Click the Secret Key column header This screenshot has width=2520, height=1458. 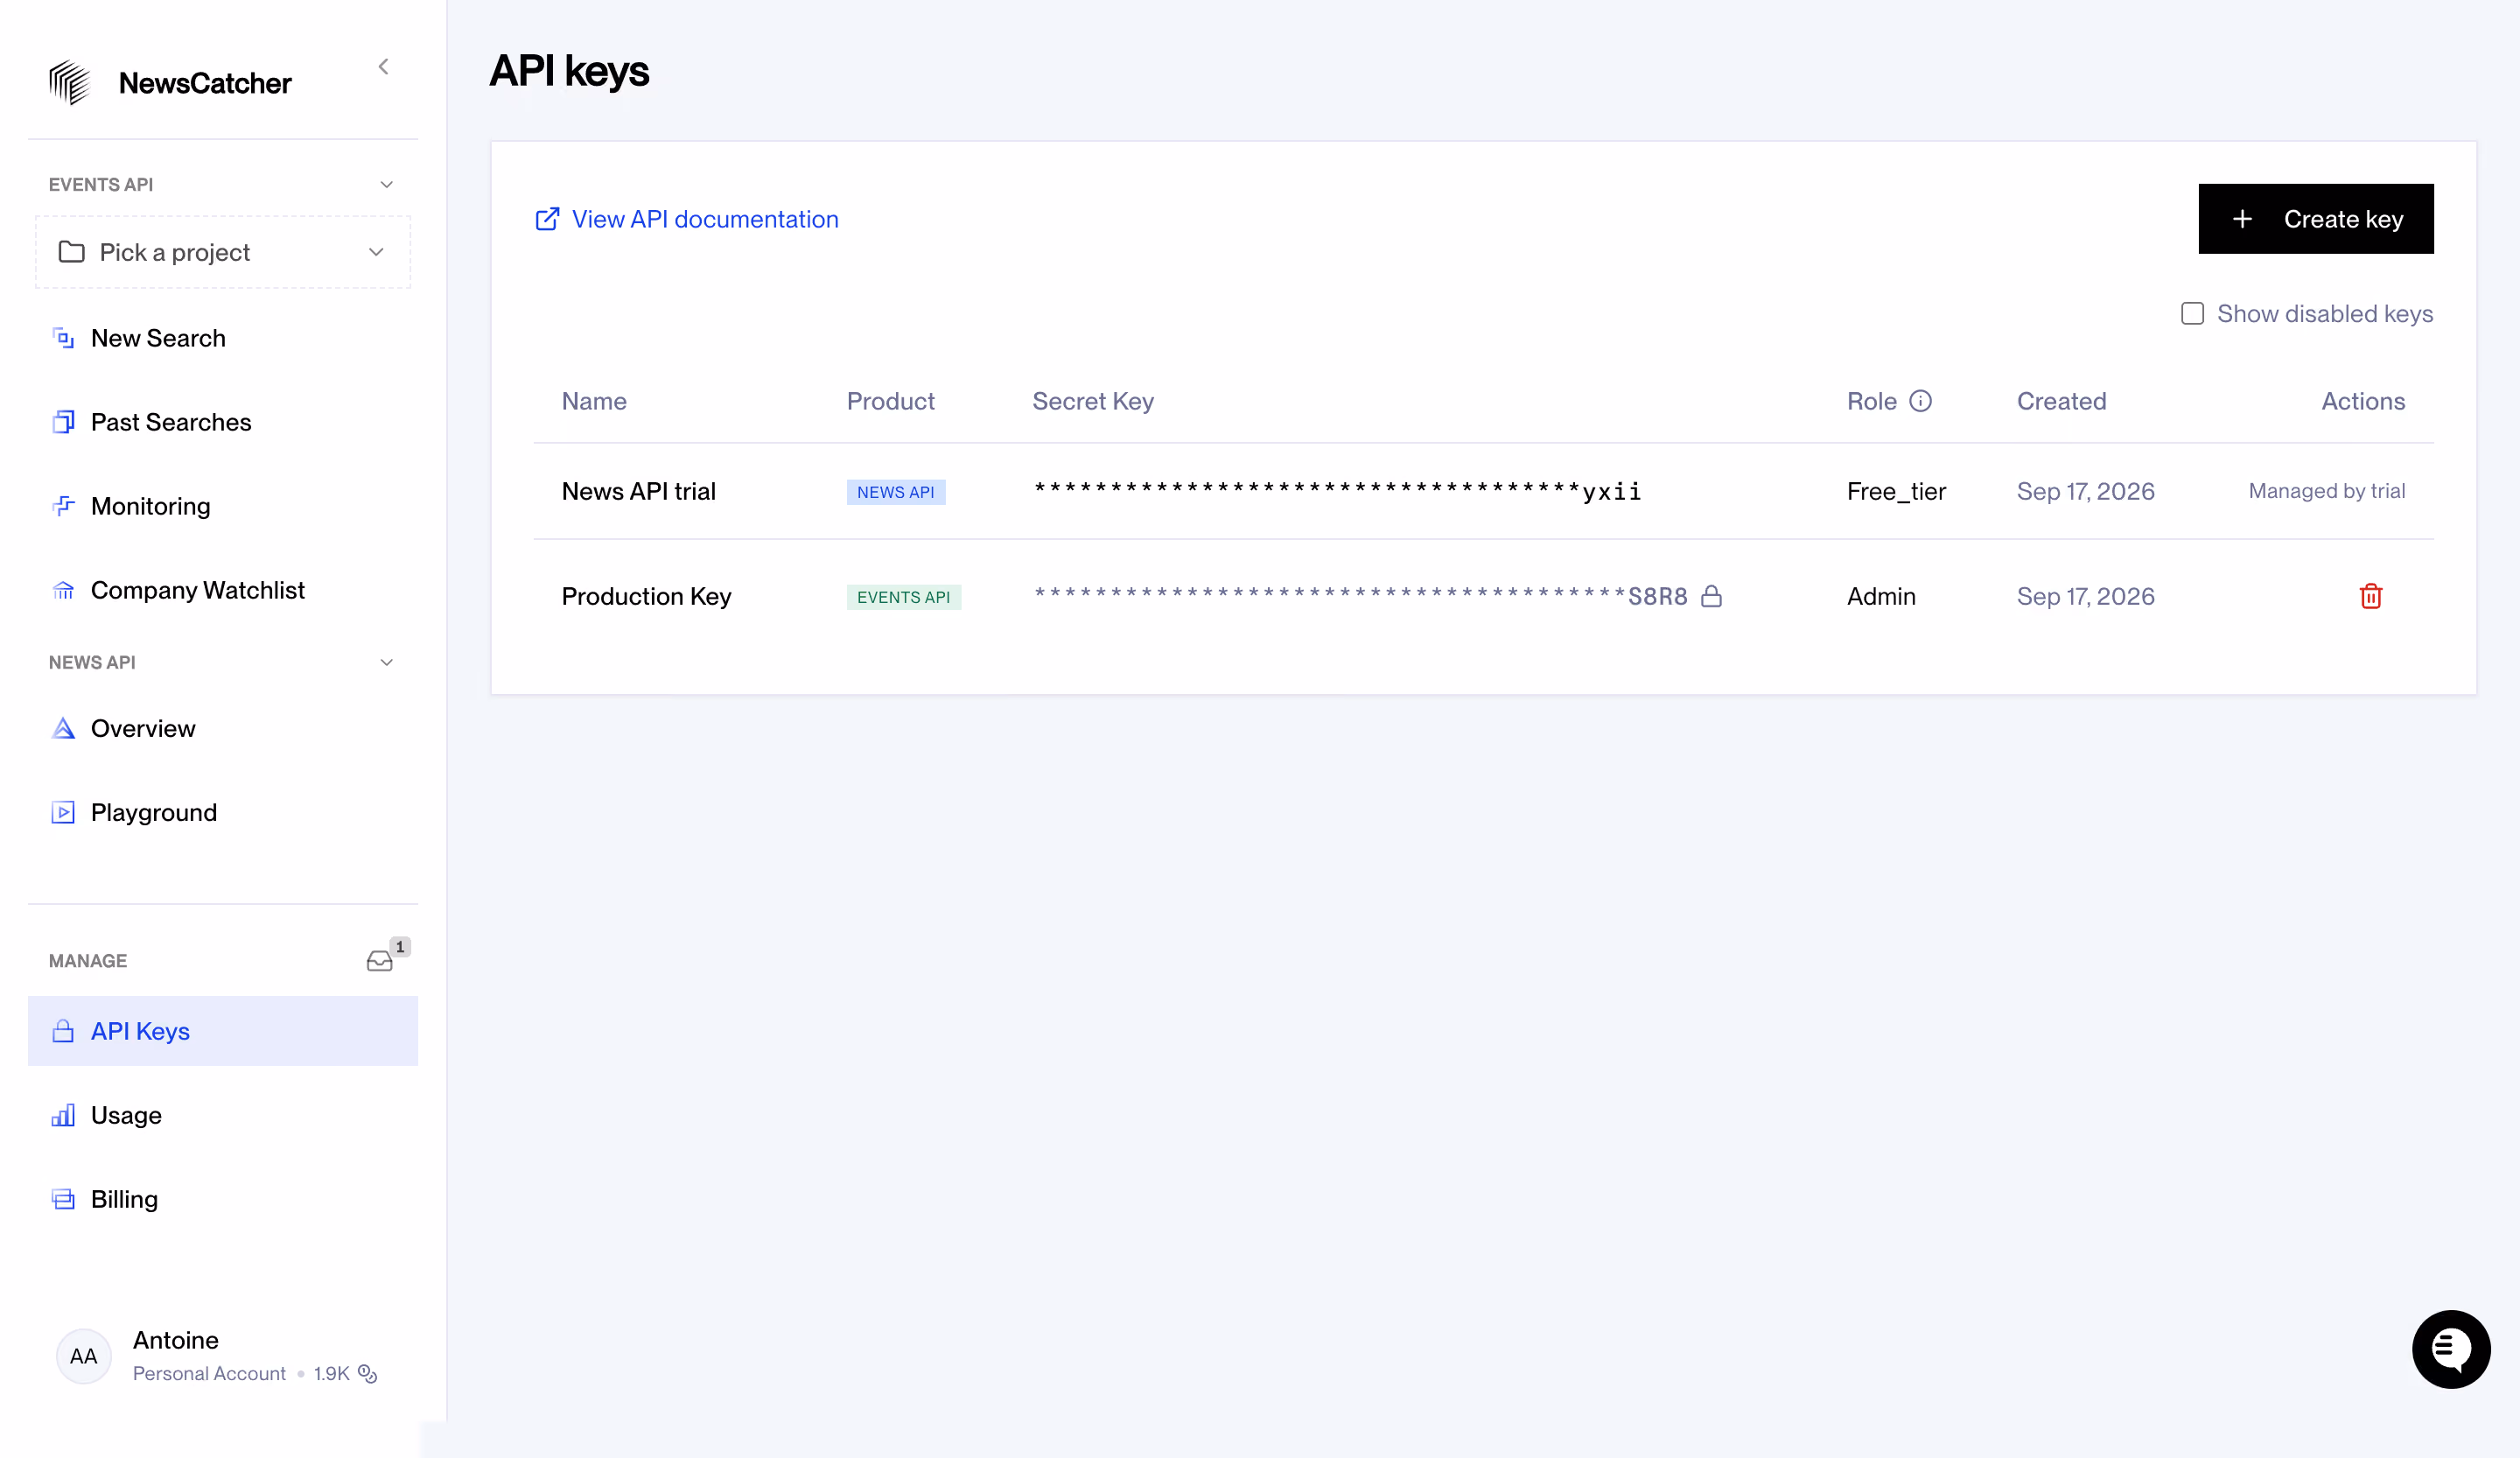(x=1093, y=401)
